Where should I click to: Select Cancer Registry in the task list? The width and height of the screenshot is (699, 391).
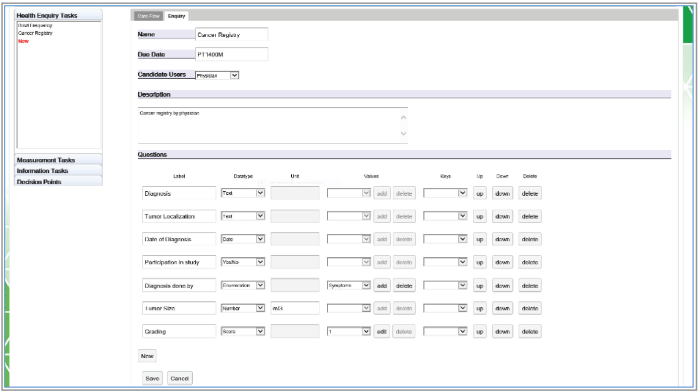35,33
